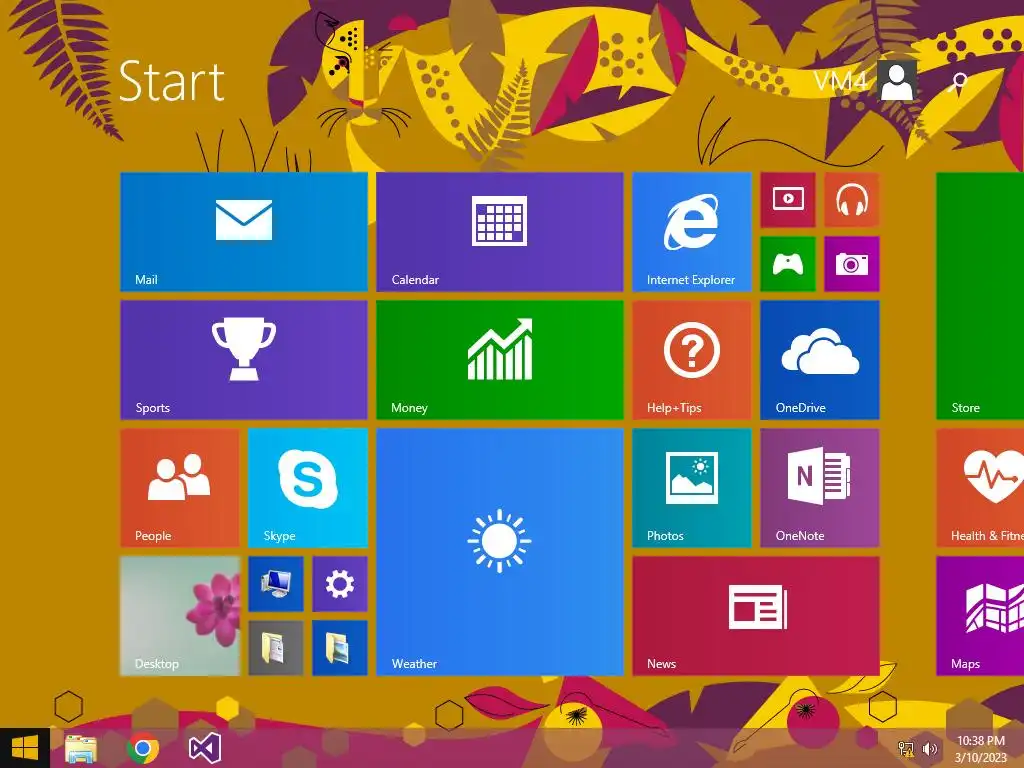Open the Documents folder tile
Screen dimensions: 1024x768
coord(276,648)
